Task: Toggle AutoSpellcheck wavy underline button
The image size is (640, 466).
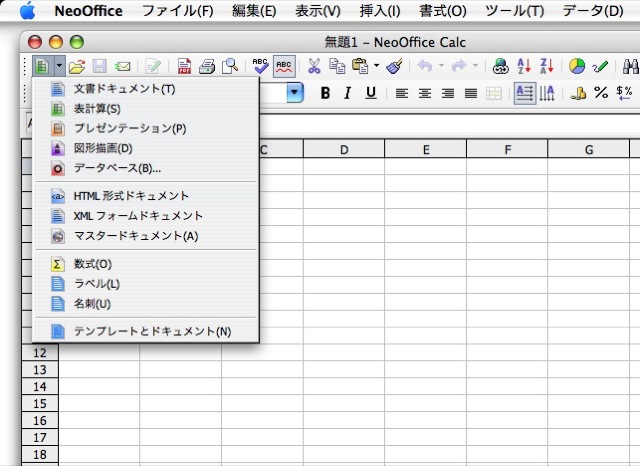Action: 284,67
